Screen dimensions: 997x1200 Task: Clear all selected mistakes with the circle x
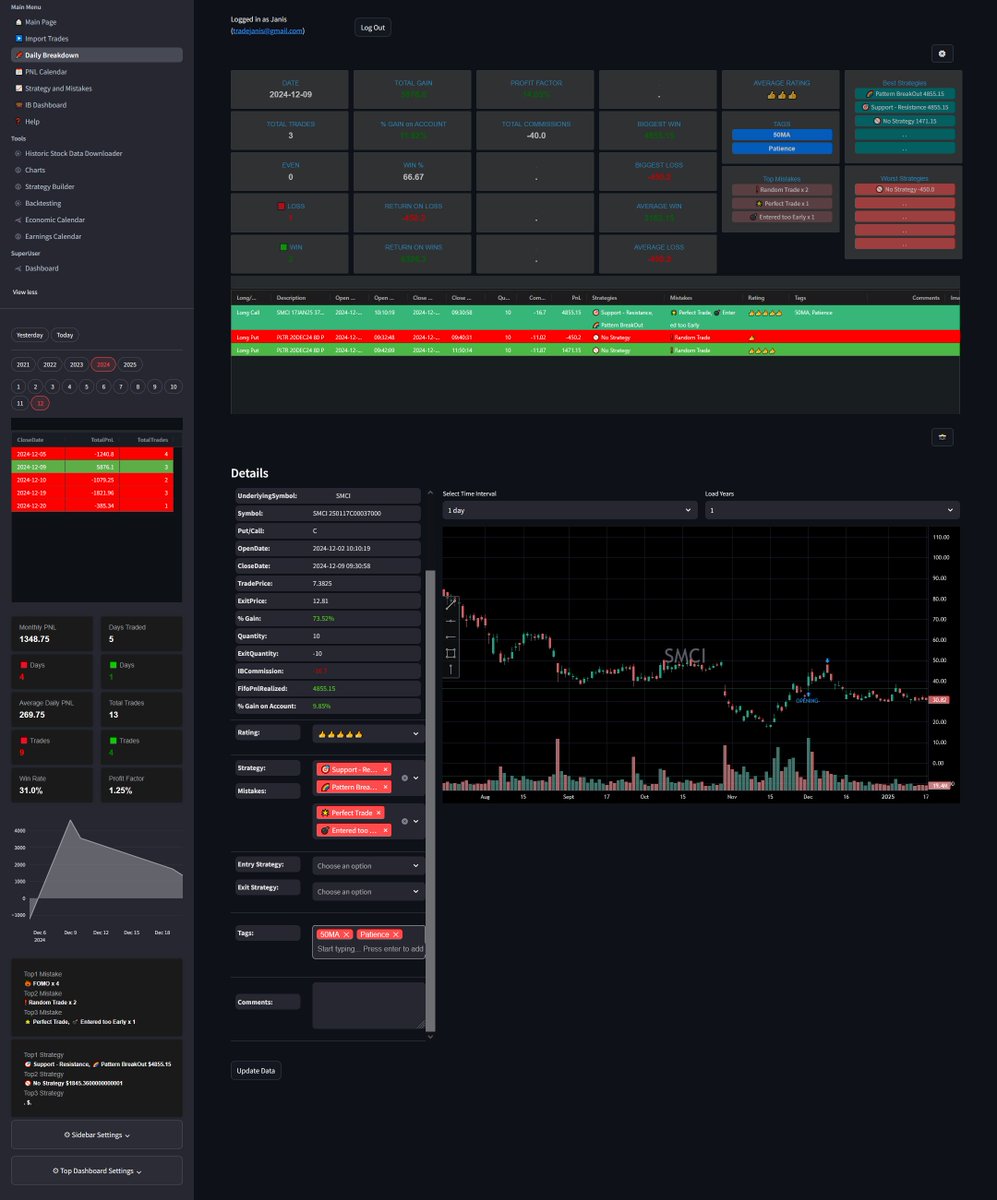[404, 822]
